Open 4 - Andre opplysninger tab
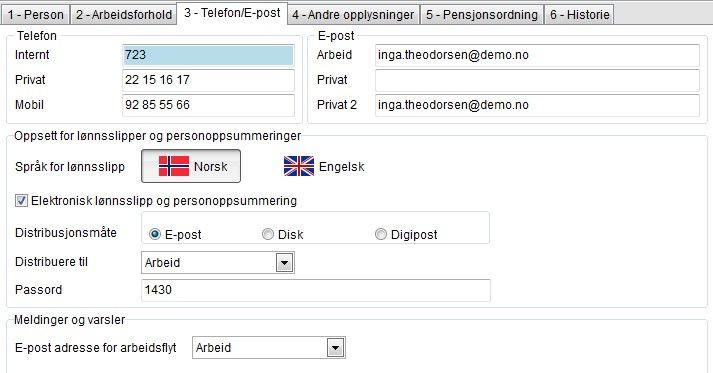 (x=353, y=15)
